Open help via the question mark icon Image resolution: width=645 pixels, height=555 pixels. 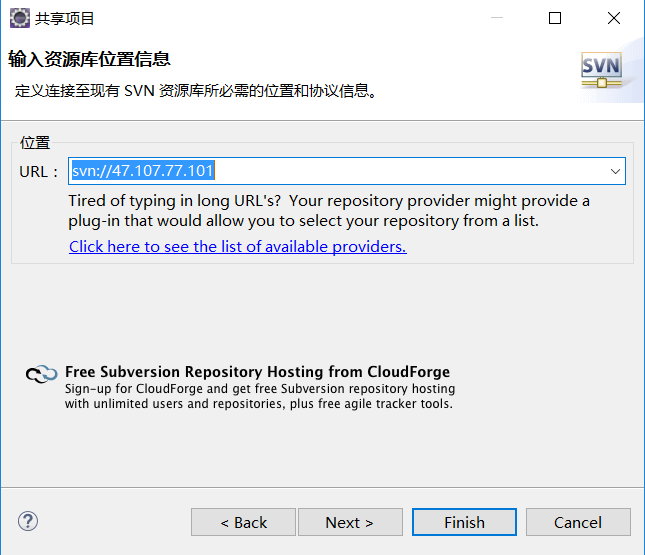28,521
